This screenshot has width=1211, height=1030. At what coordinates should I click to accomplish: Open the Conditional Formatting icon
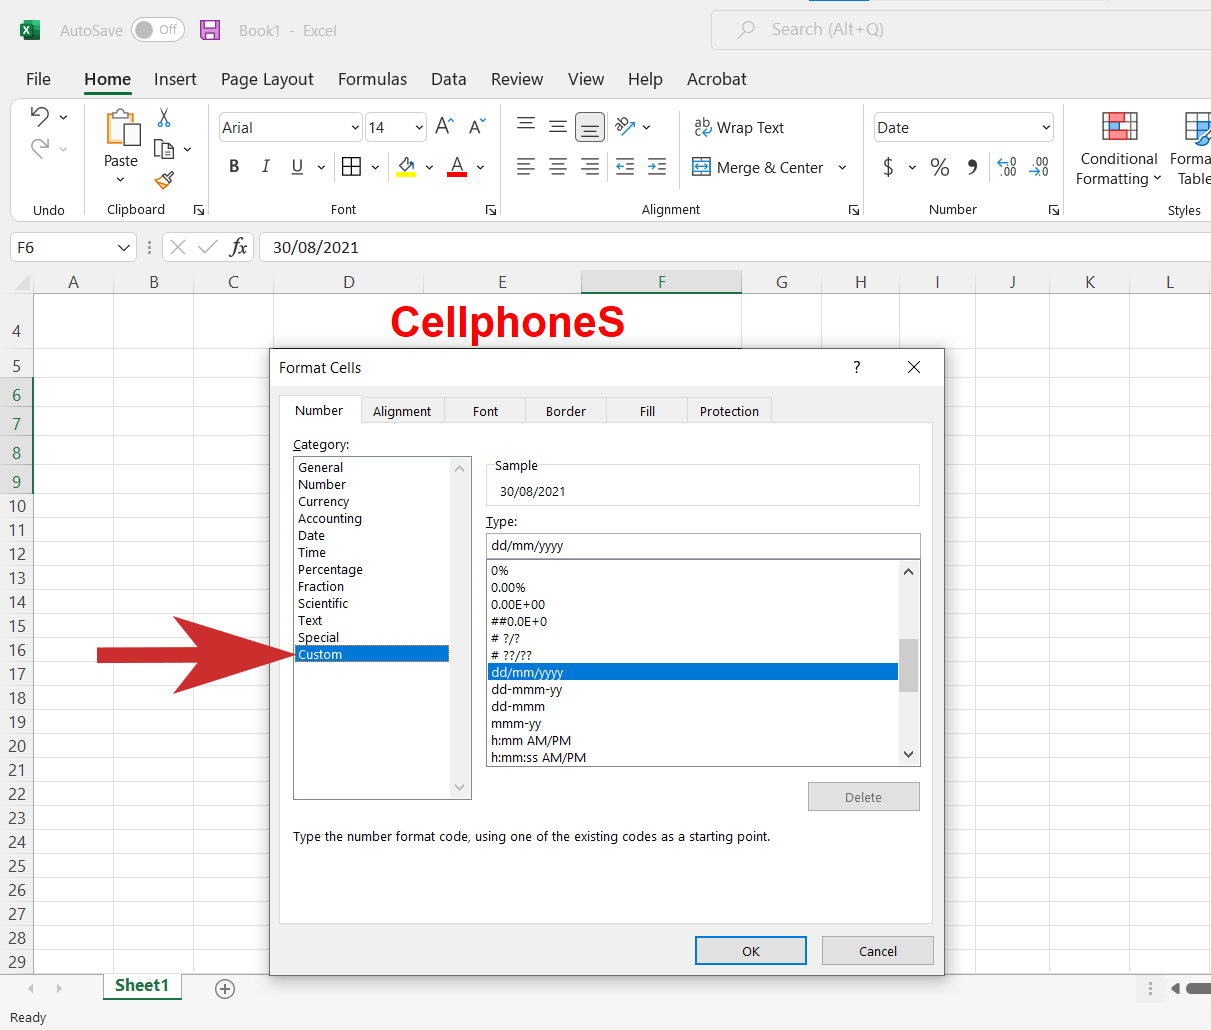click(1119, 127)
